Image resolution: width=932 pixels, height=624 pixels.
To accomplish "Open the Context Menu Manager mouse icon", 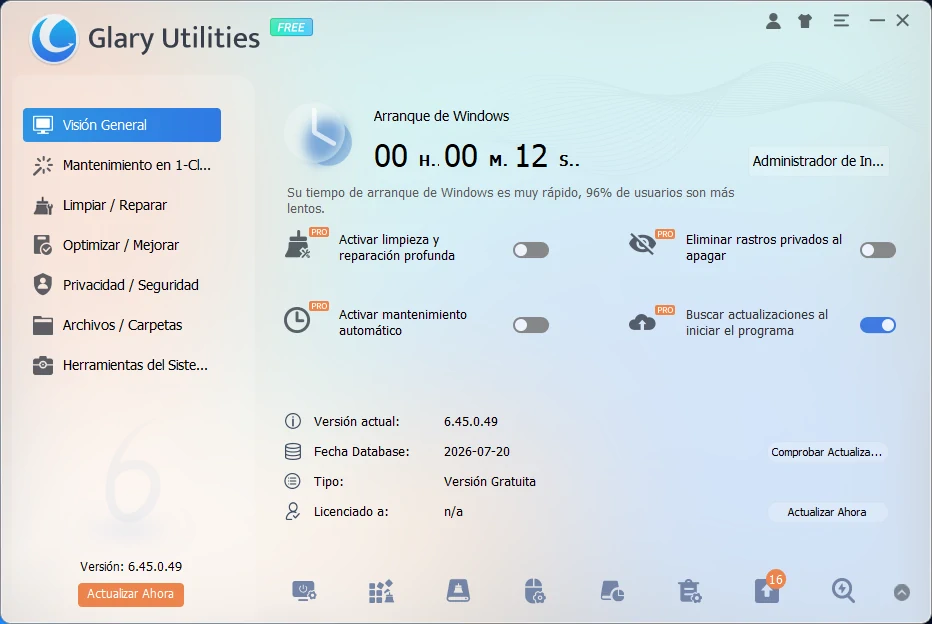I will pos(535,591).
